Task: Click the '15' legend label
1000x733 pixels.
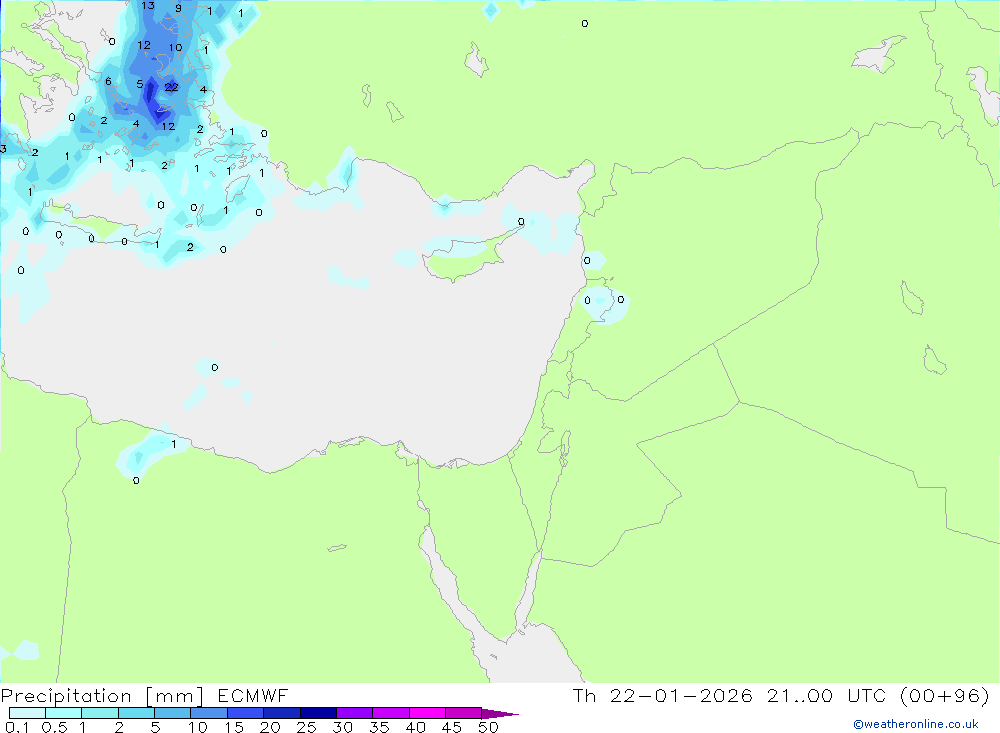Action: (x=233, y=727)
